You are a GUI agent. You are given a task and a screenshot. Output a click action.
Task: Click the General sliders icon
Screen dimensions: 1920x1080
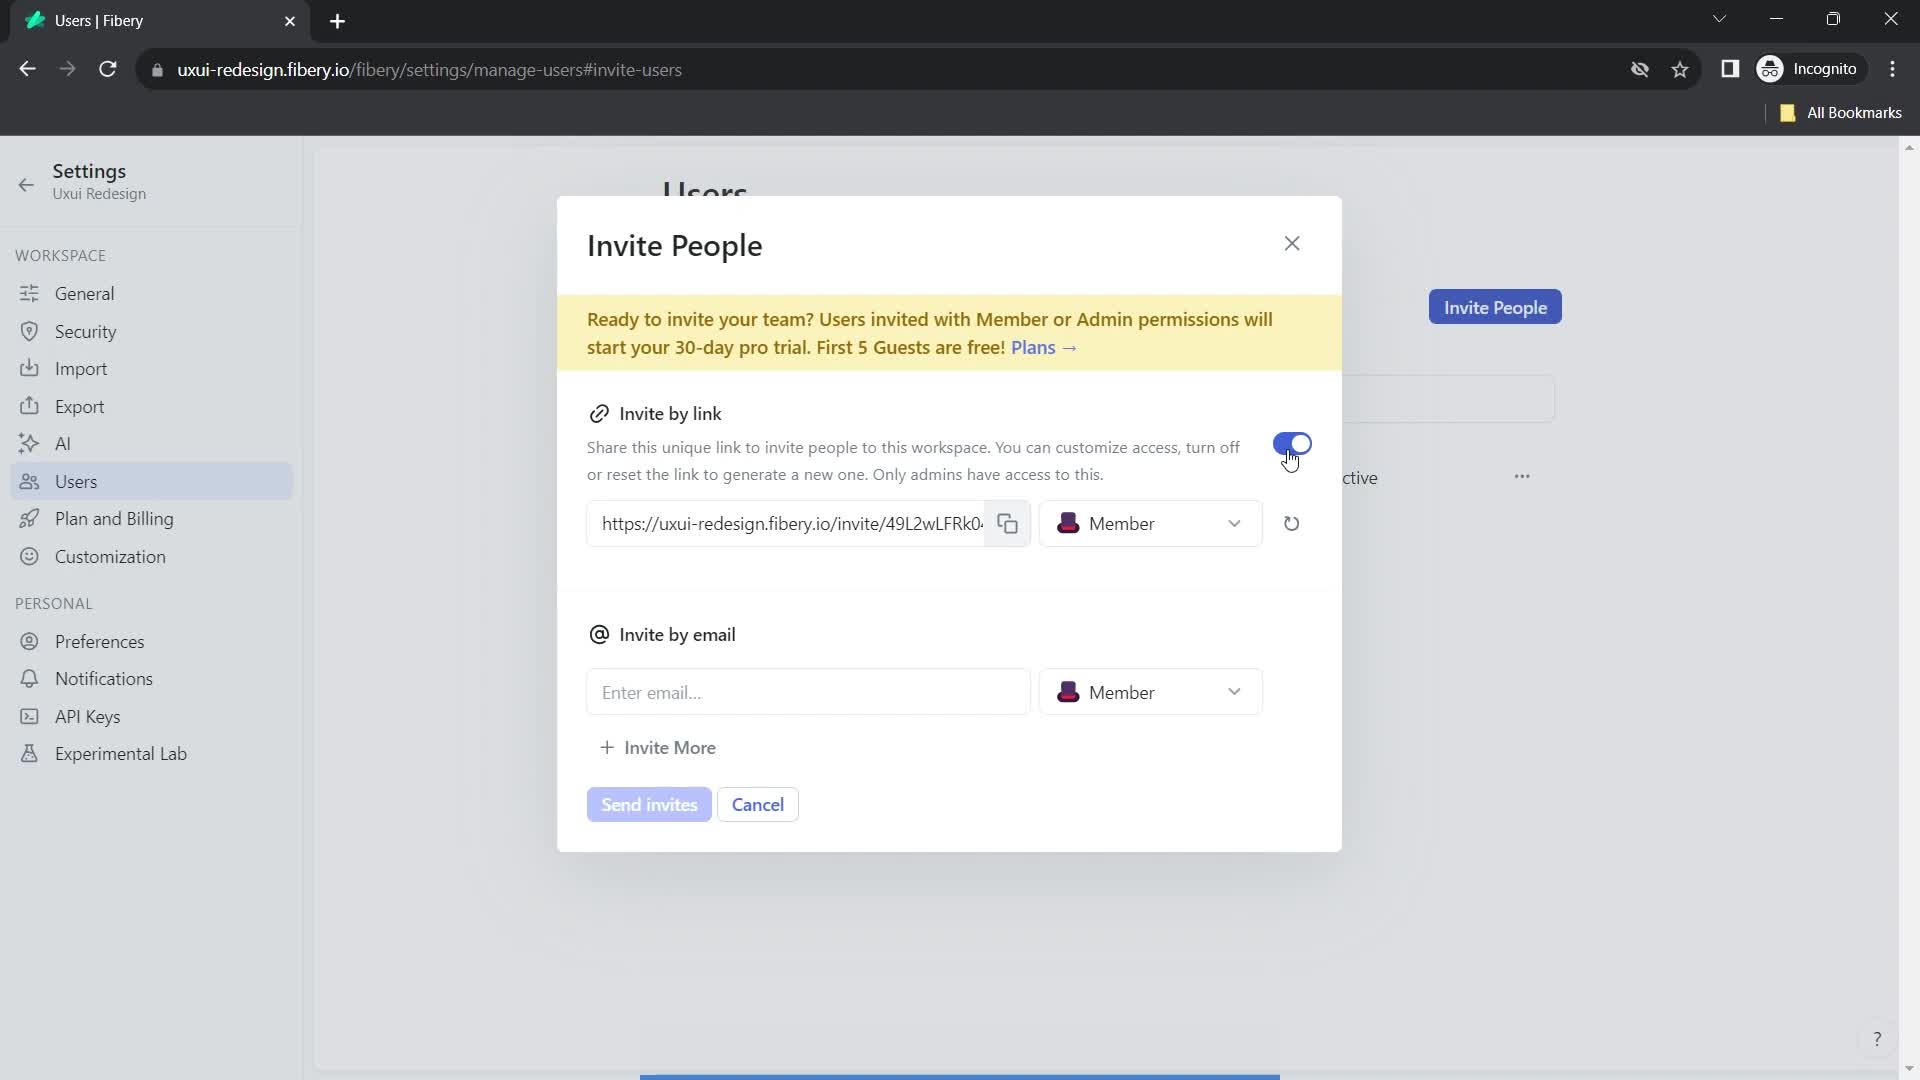point(29,294)
